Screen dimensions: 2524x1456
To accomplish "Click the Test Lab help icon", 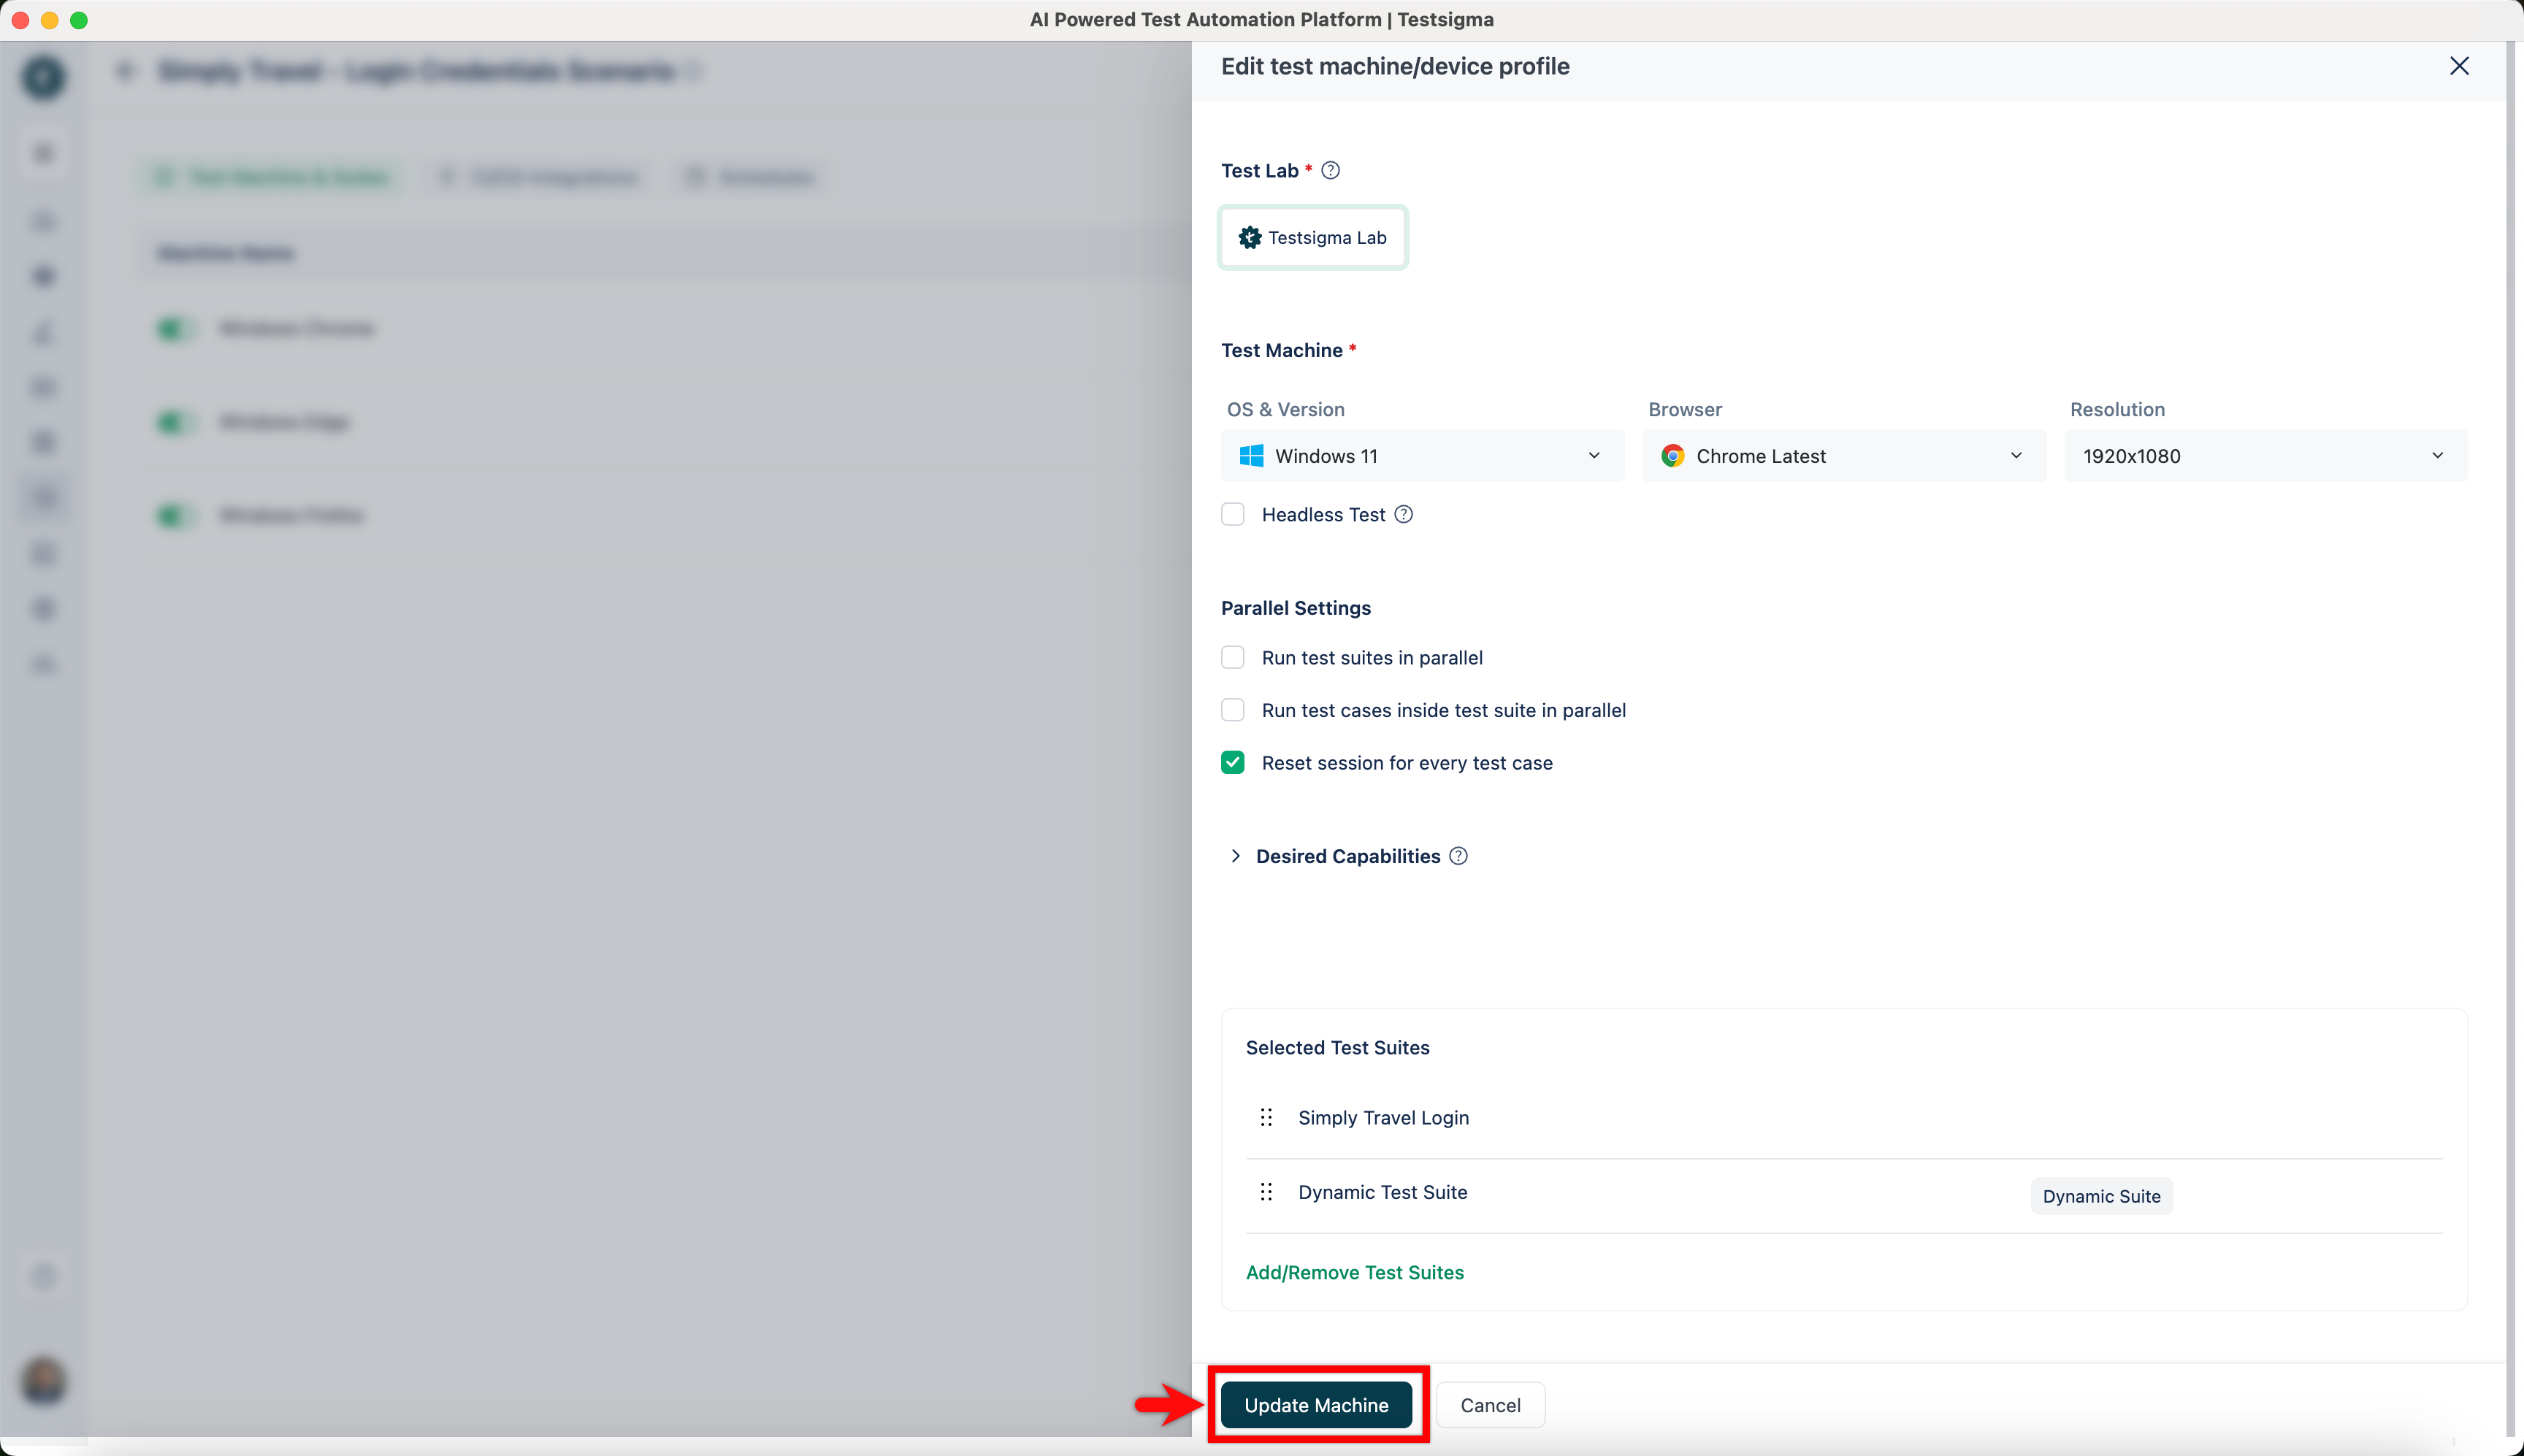I will 1330,171.
